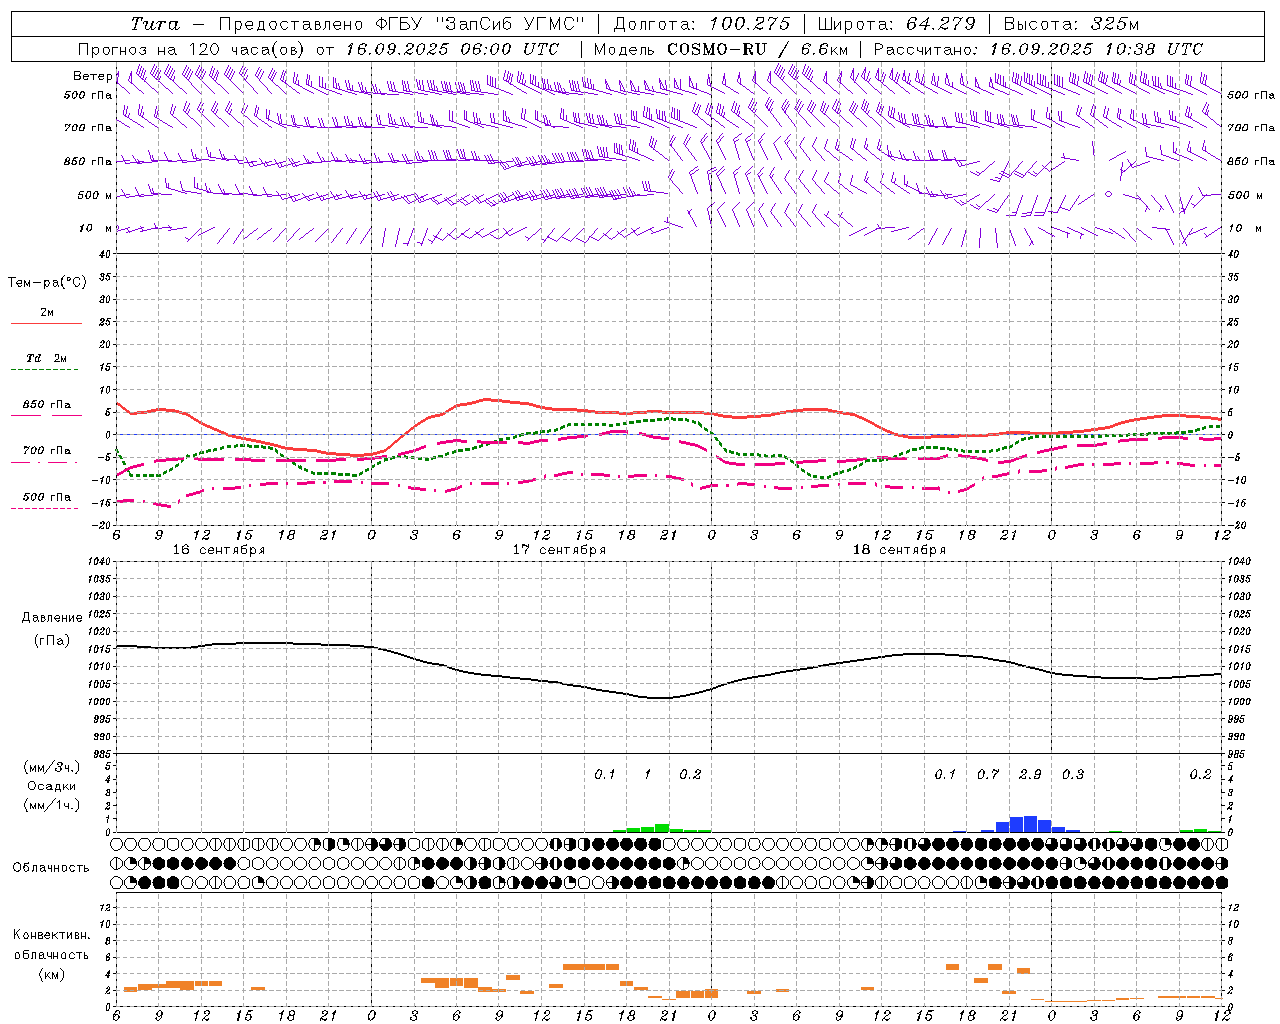Click the "0.7" precipitation total value
1280x1024 pixels.
pyautogui.click(x=988, y=774)
